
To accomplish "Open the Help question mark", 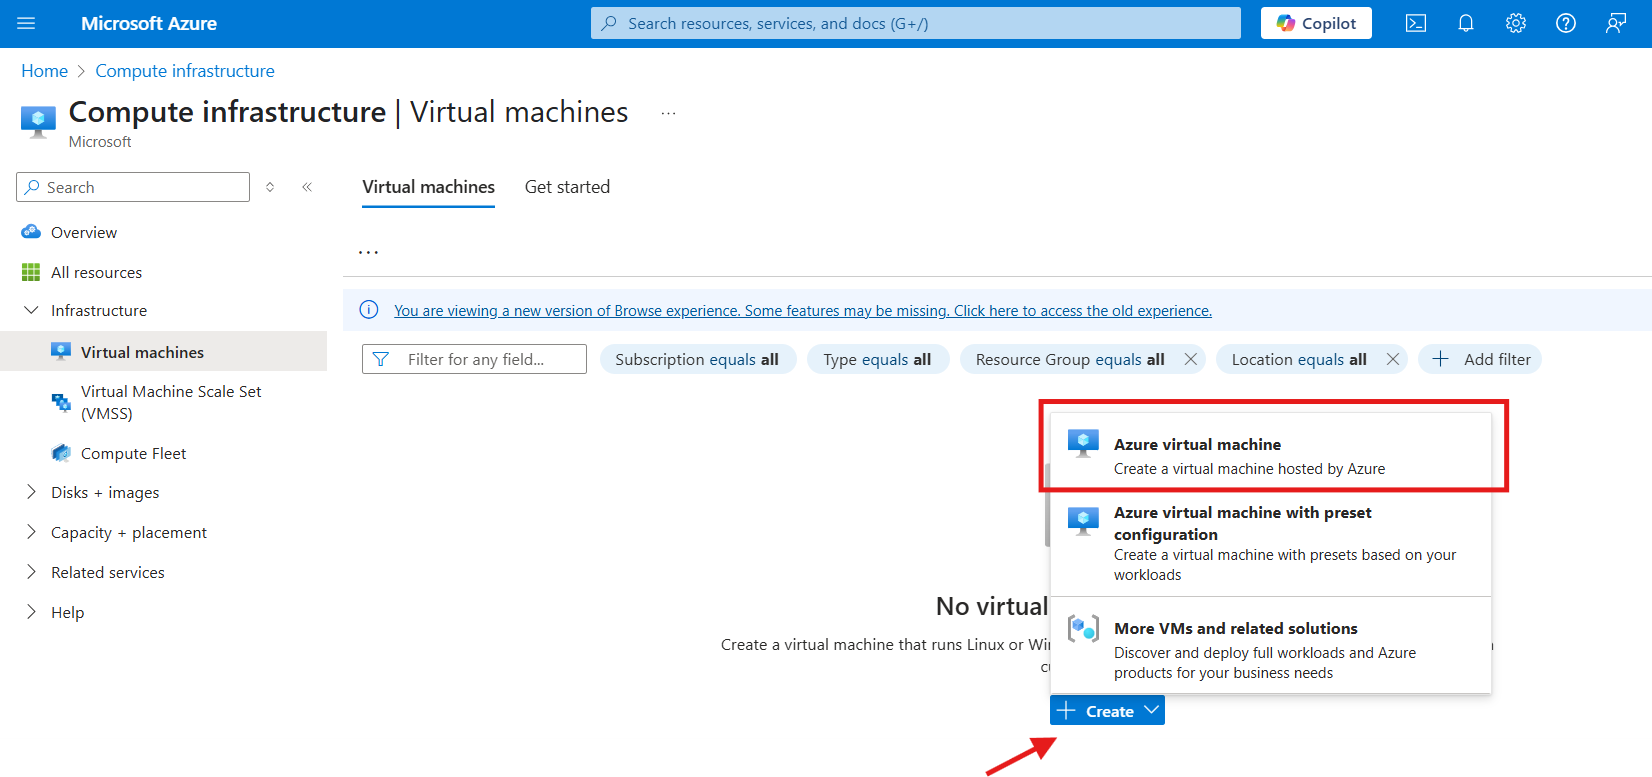I will (x=1566, y=23).
